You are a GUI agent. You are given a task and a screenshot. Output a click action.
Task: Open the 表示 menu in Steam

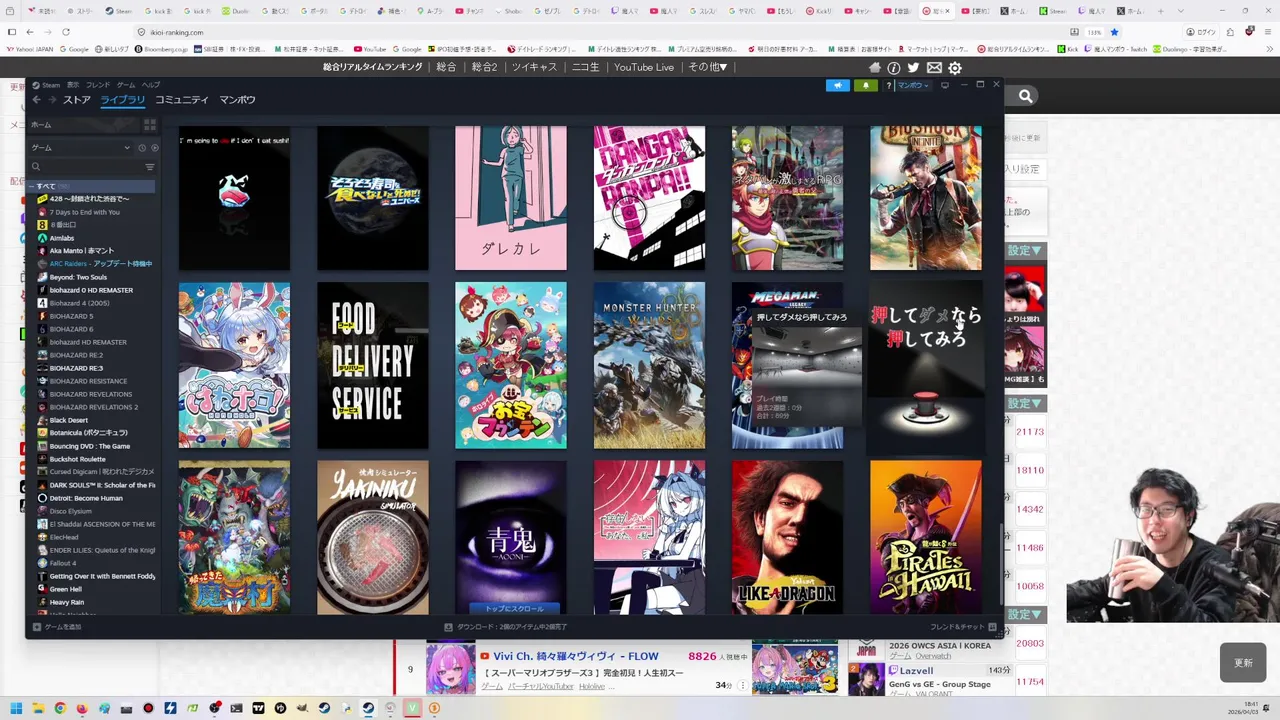73,85
